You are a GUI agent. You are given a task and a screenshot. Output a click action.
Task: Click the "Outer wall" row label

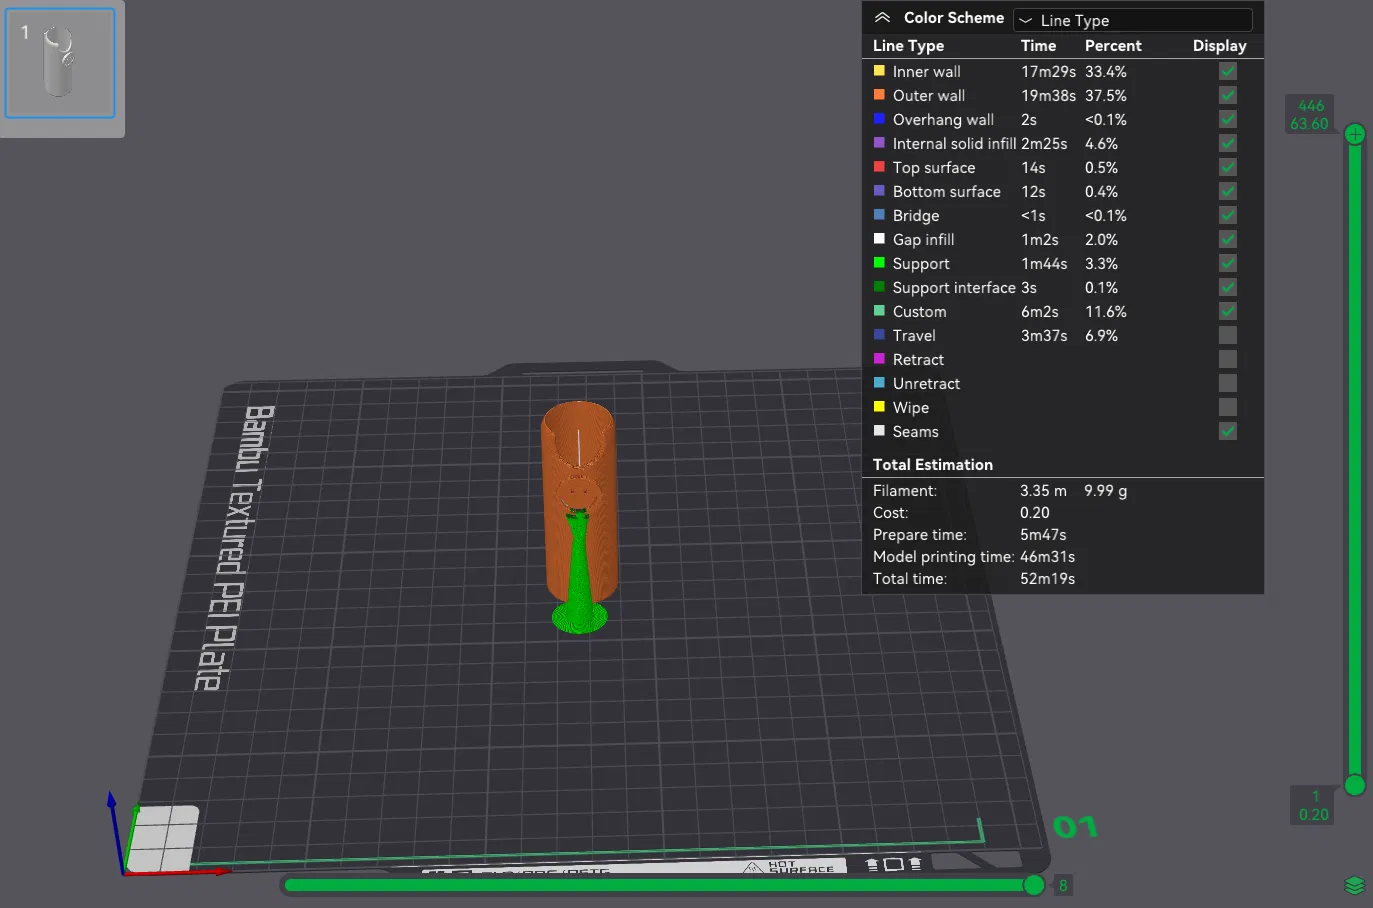(929, 96)
